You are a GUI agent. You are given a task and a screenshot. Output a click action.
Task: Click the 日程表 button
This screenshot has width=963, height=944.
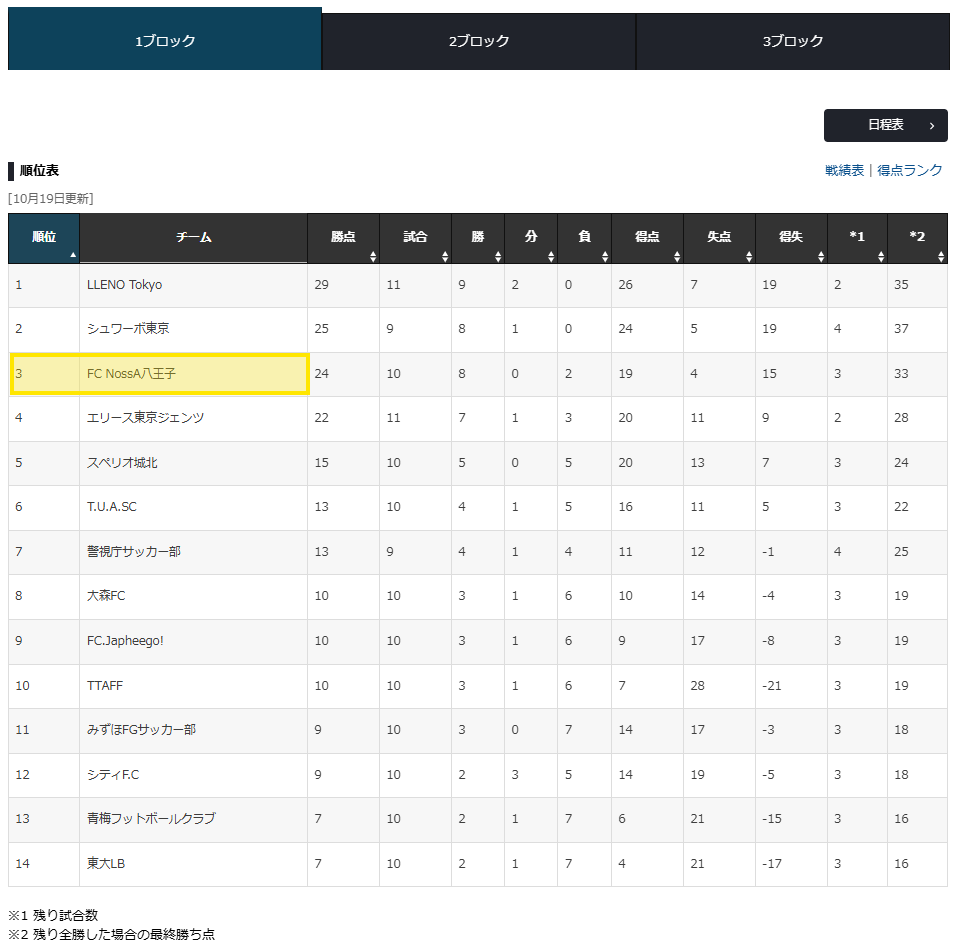(885, 125)
